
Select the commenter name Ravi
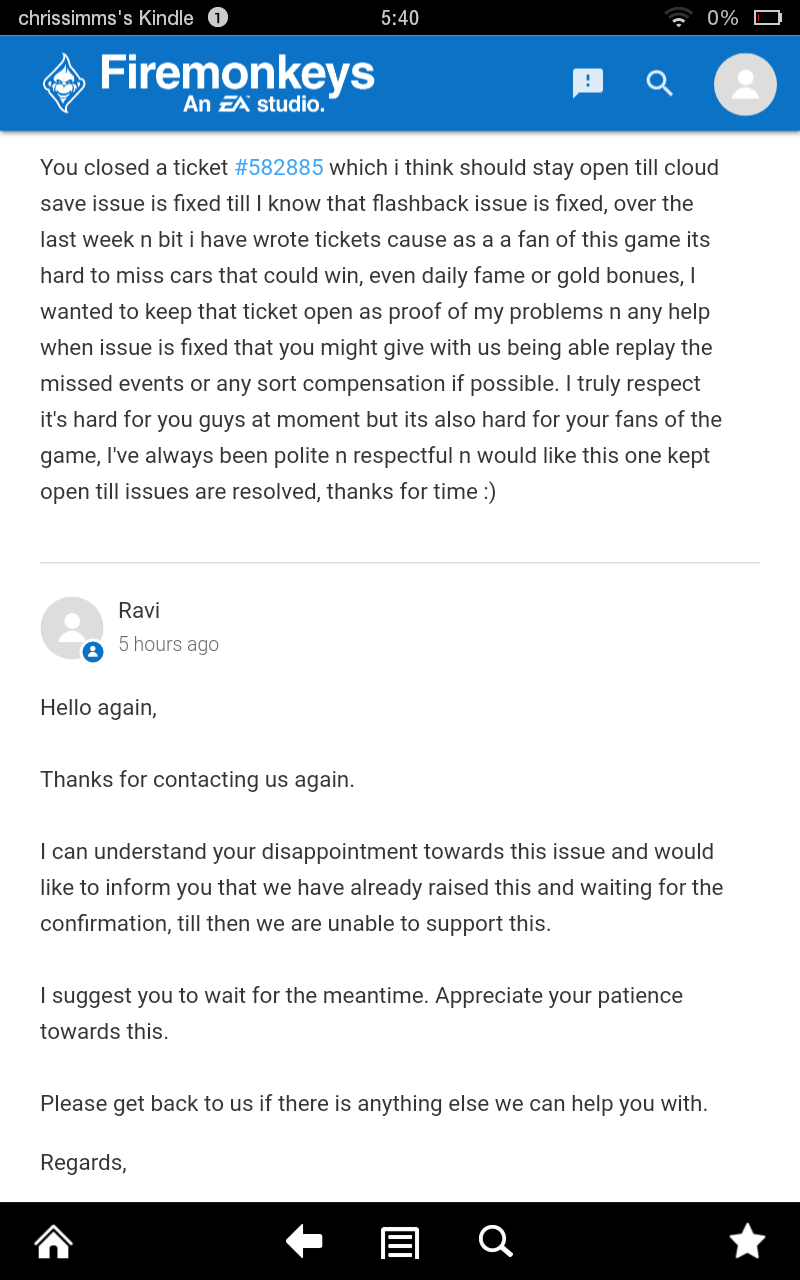click(139, 610)
